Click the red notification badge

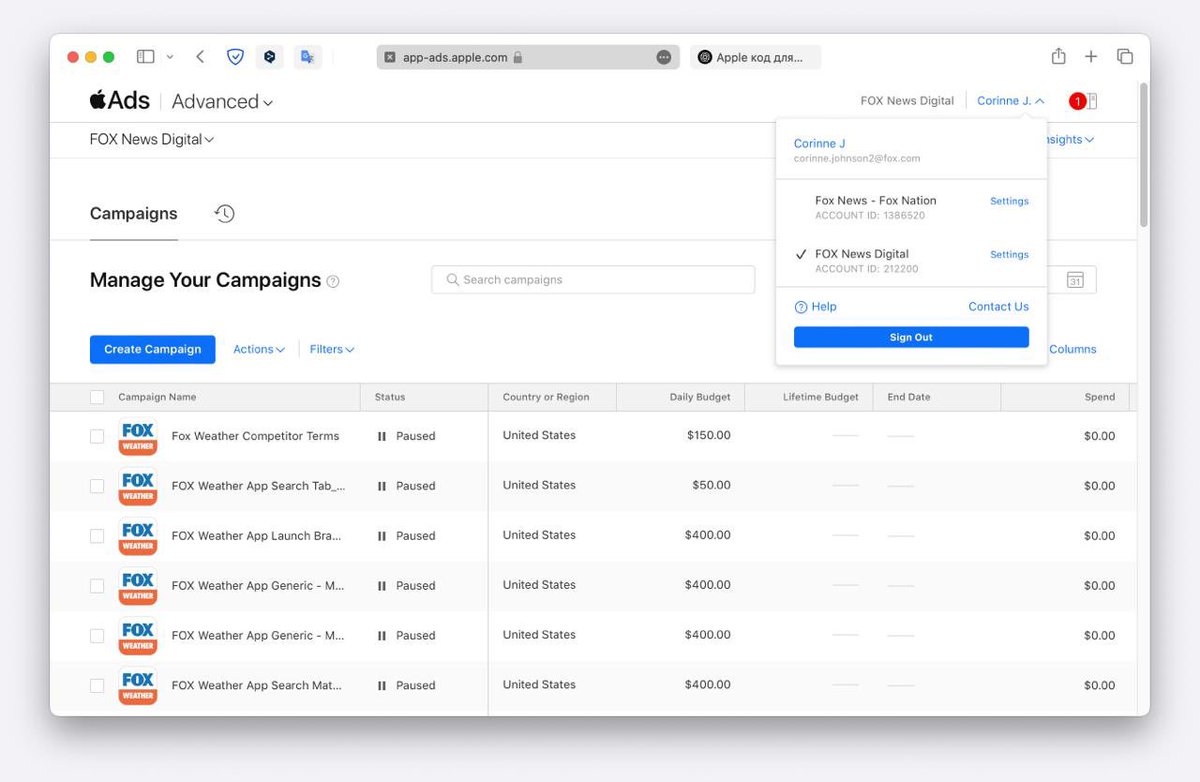coord(1077,101)
